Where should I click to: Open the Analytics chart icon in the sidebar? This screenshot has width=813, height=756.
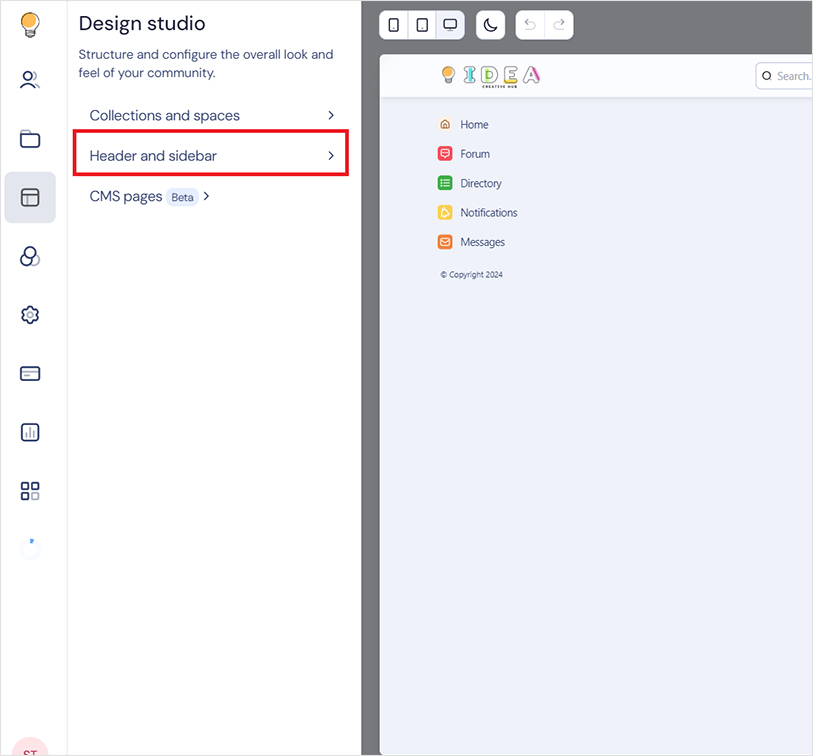tap(29, 432)
